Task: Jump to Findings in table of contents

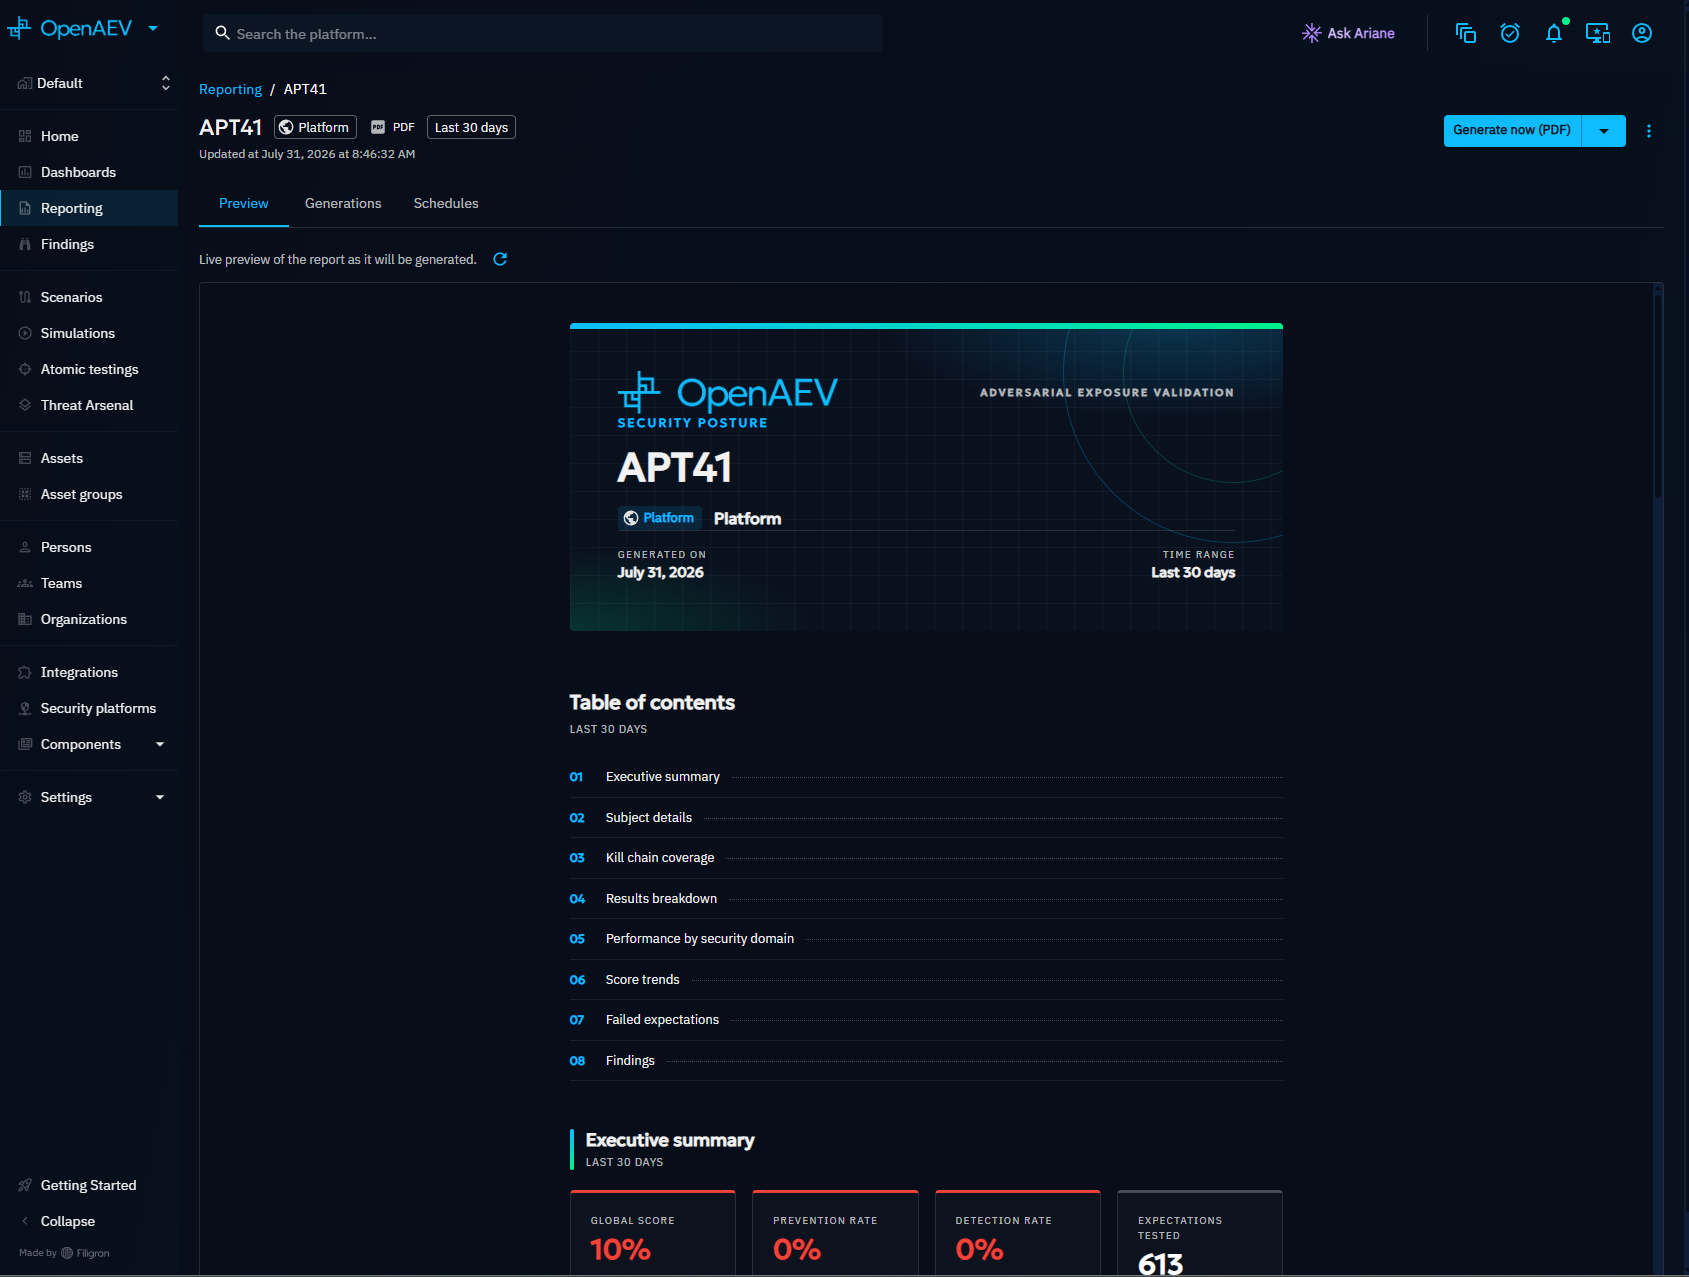Action: click(x=926, y=1061)
